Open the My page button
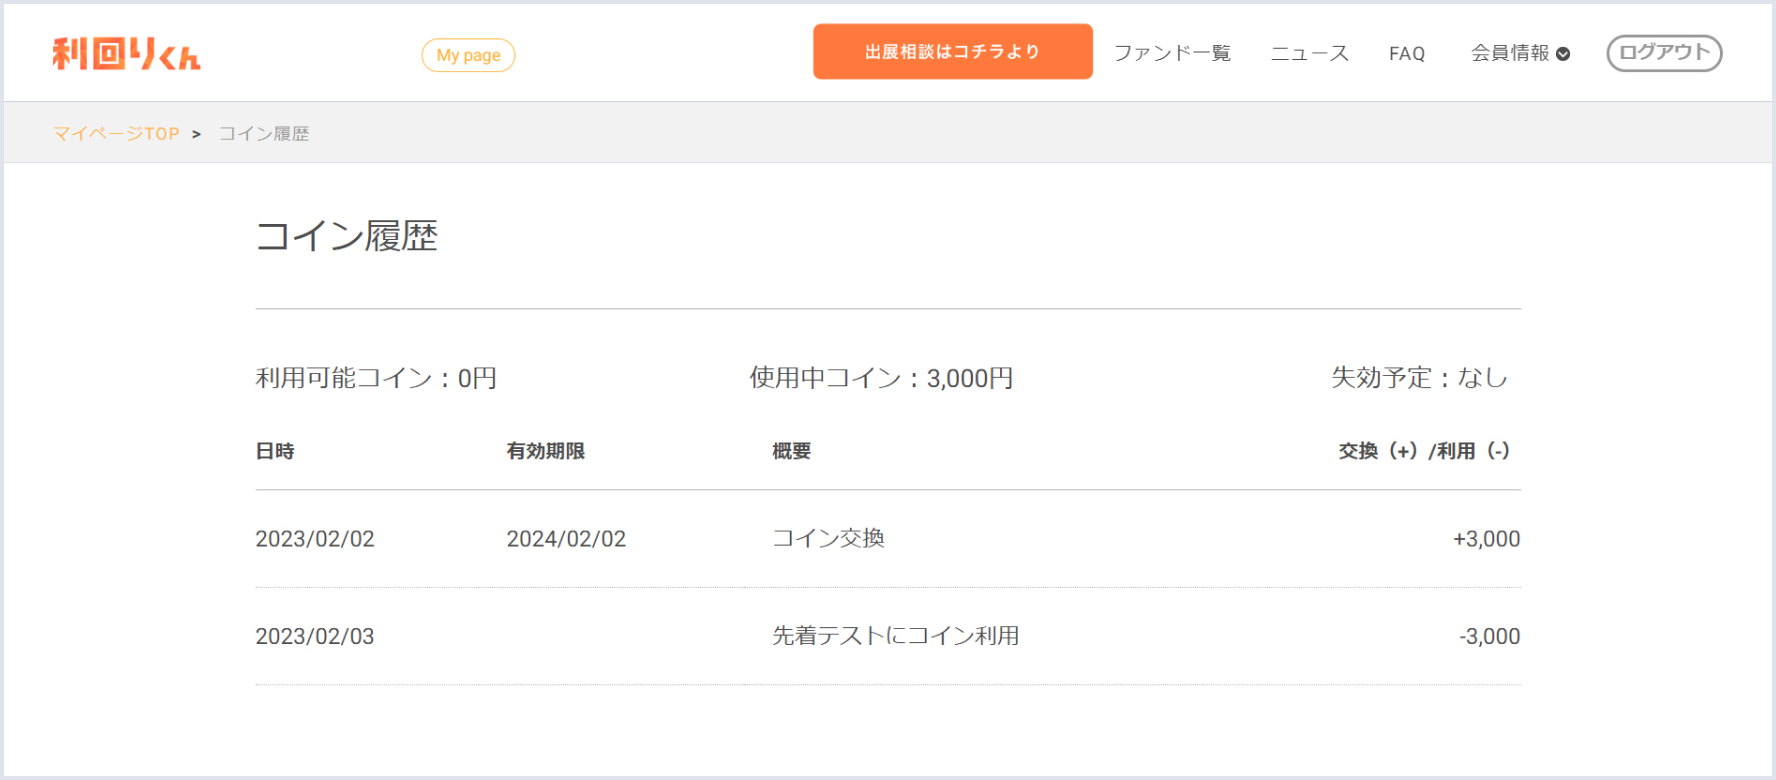 pos(468,55)
